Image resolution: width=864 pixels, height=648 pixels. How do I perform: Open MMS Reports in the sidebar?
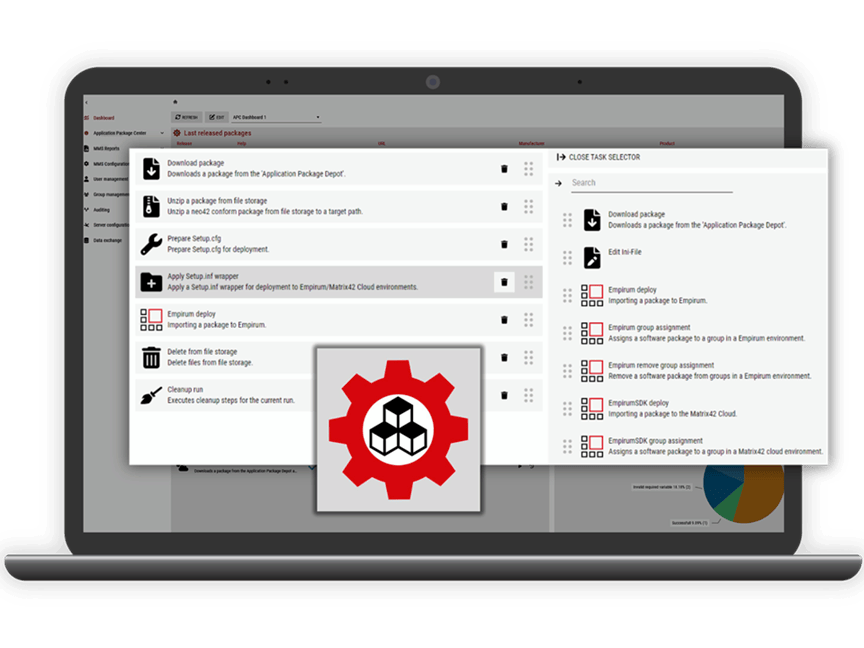tap(106, 149)
